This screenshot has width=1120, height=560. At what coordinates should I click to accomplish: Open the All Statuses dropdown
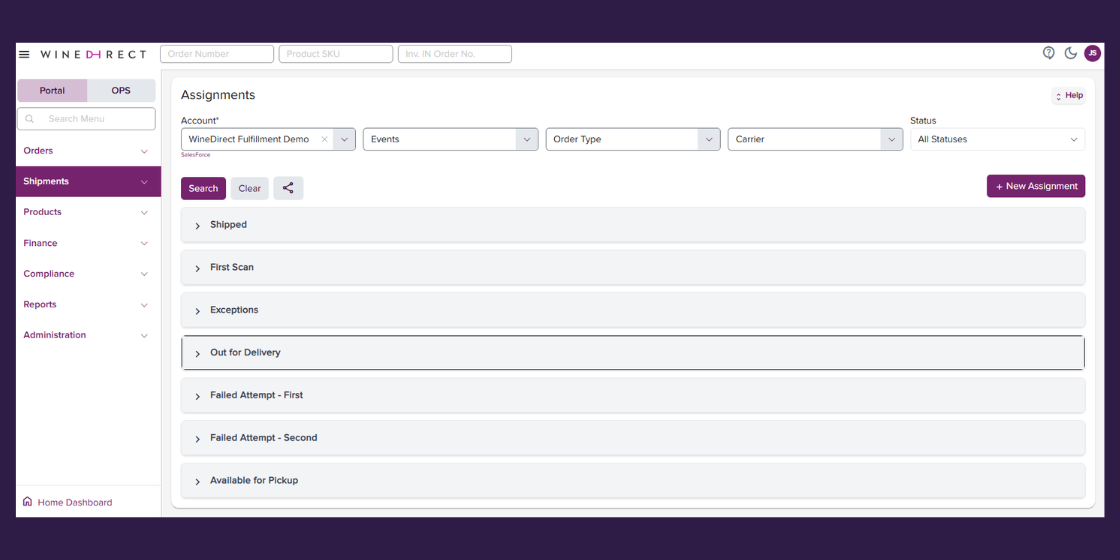(997, 139)
